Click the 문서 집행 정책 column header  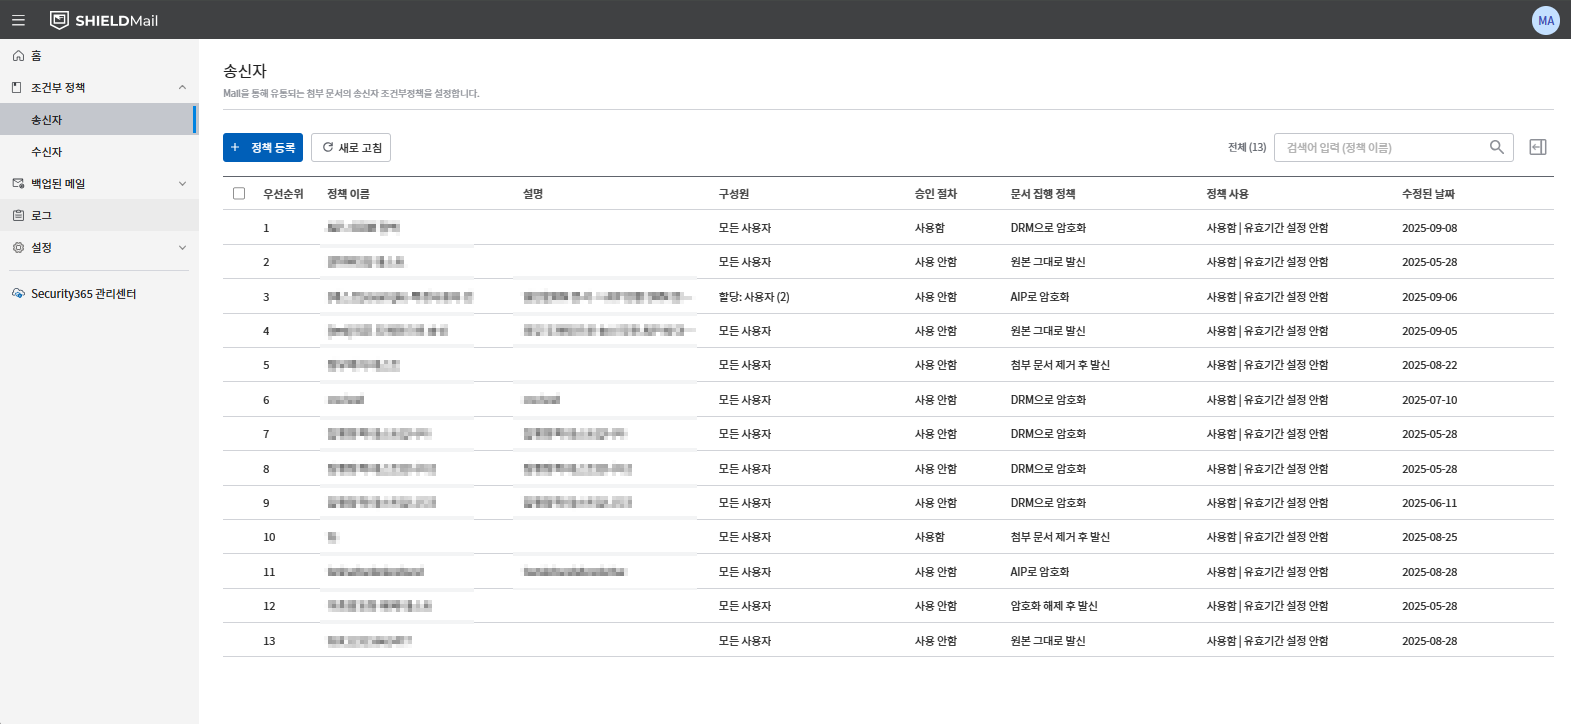tap(1043, 194)
